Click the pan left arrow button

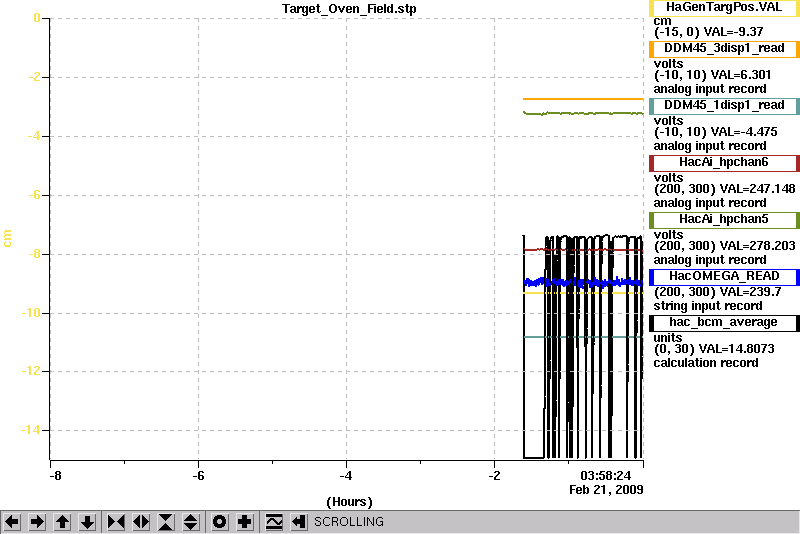click(x=12, y=522)
